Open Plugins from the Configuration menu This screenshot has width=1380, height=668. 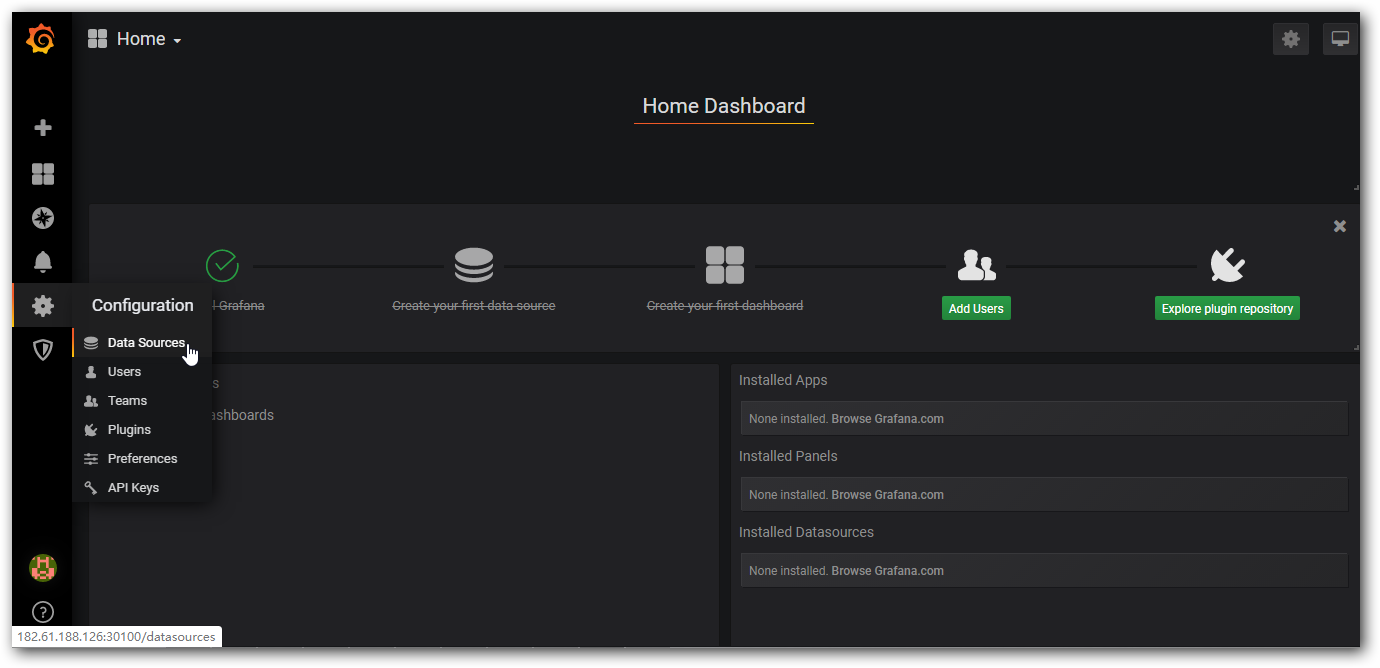(x=129, y=430)
